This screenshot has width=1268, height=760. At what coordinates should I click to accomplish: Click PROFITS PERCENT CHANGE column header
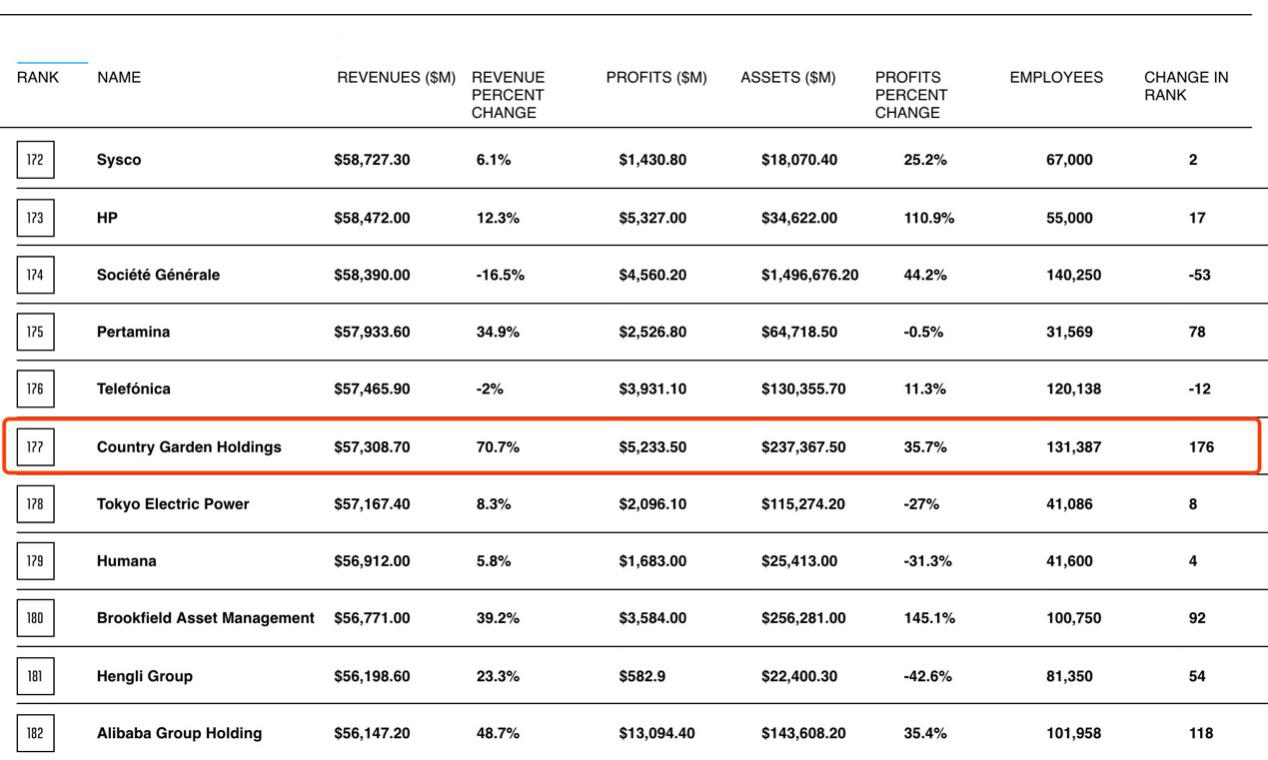tap(911, 95)
